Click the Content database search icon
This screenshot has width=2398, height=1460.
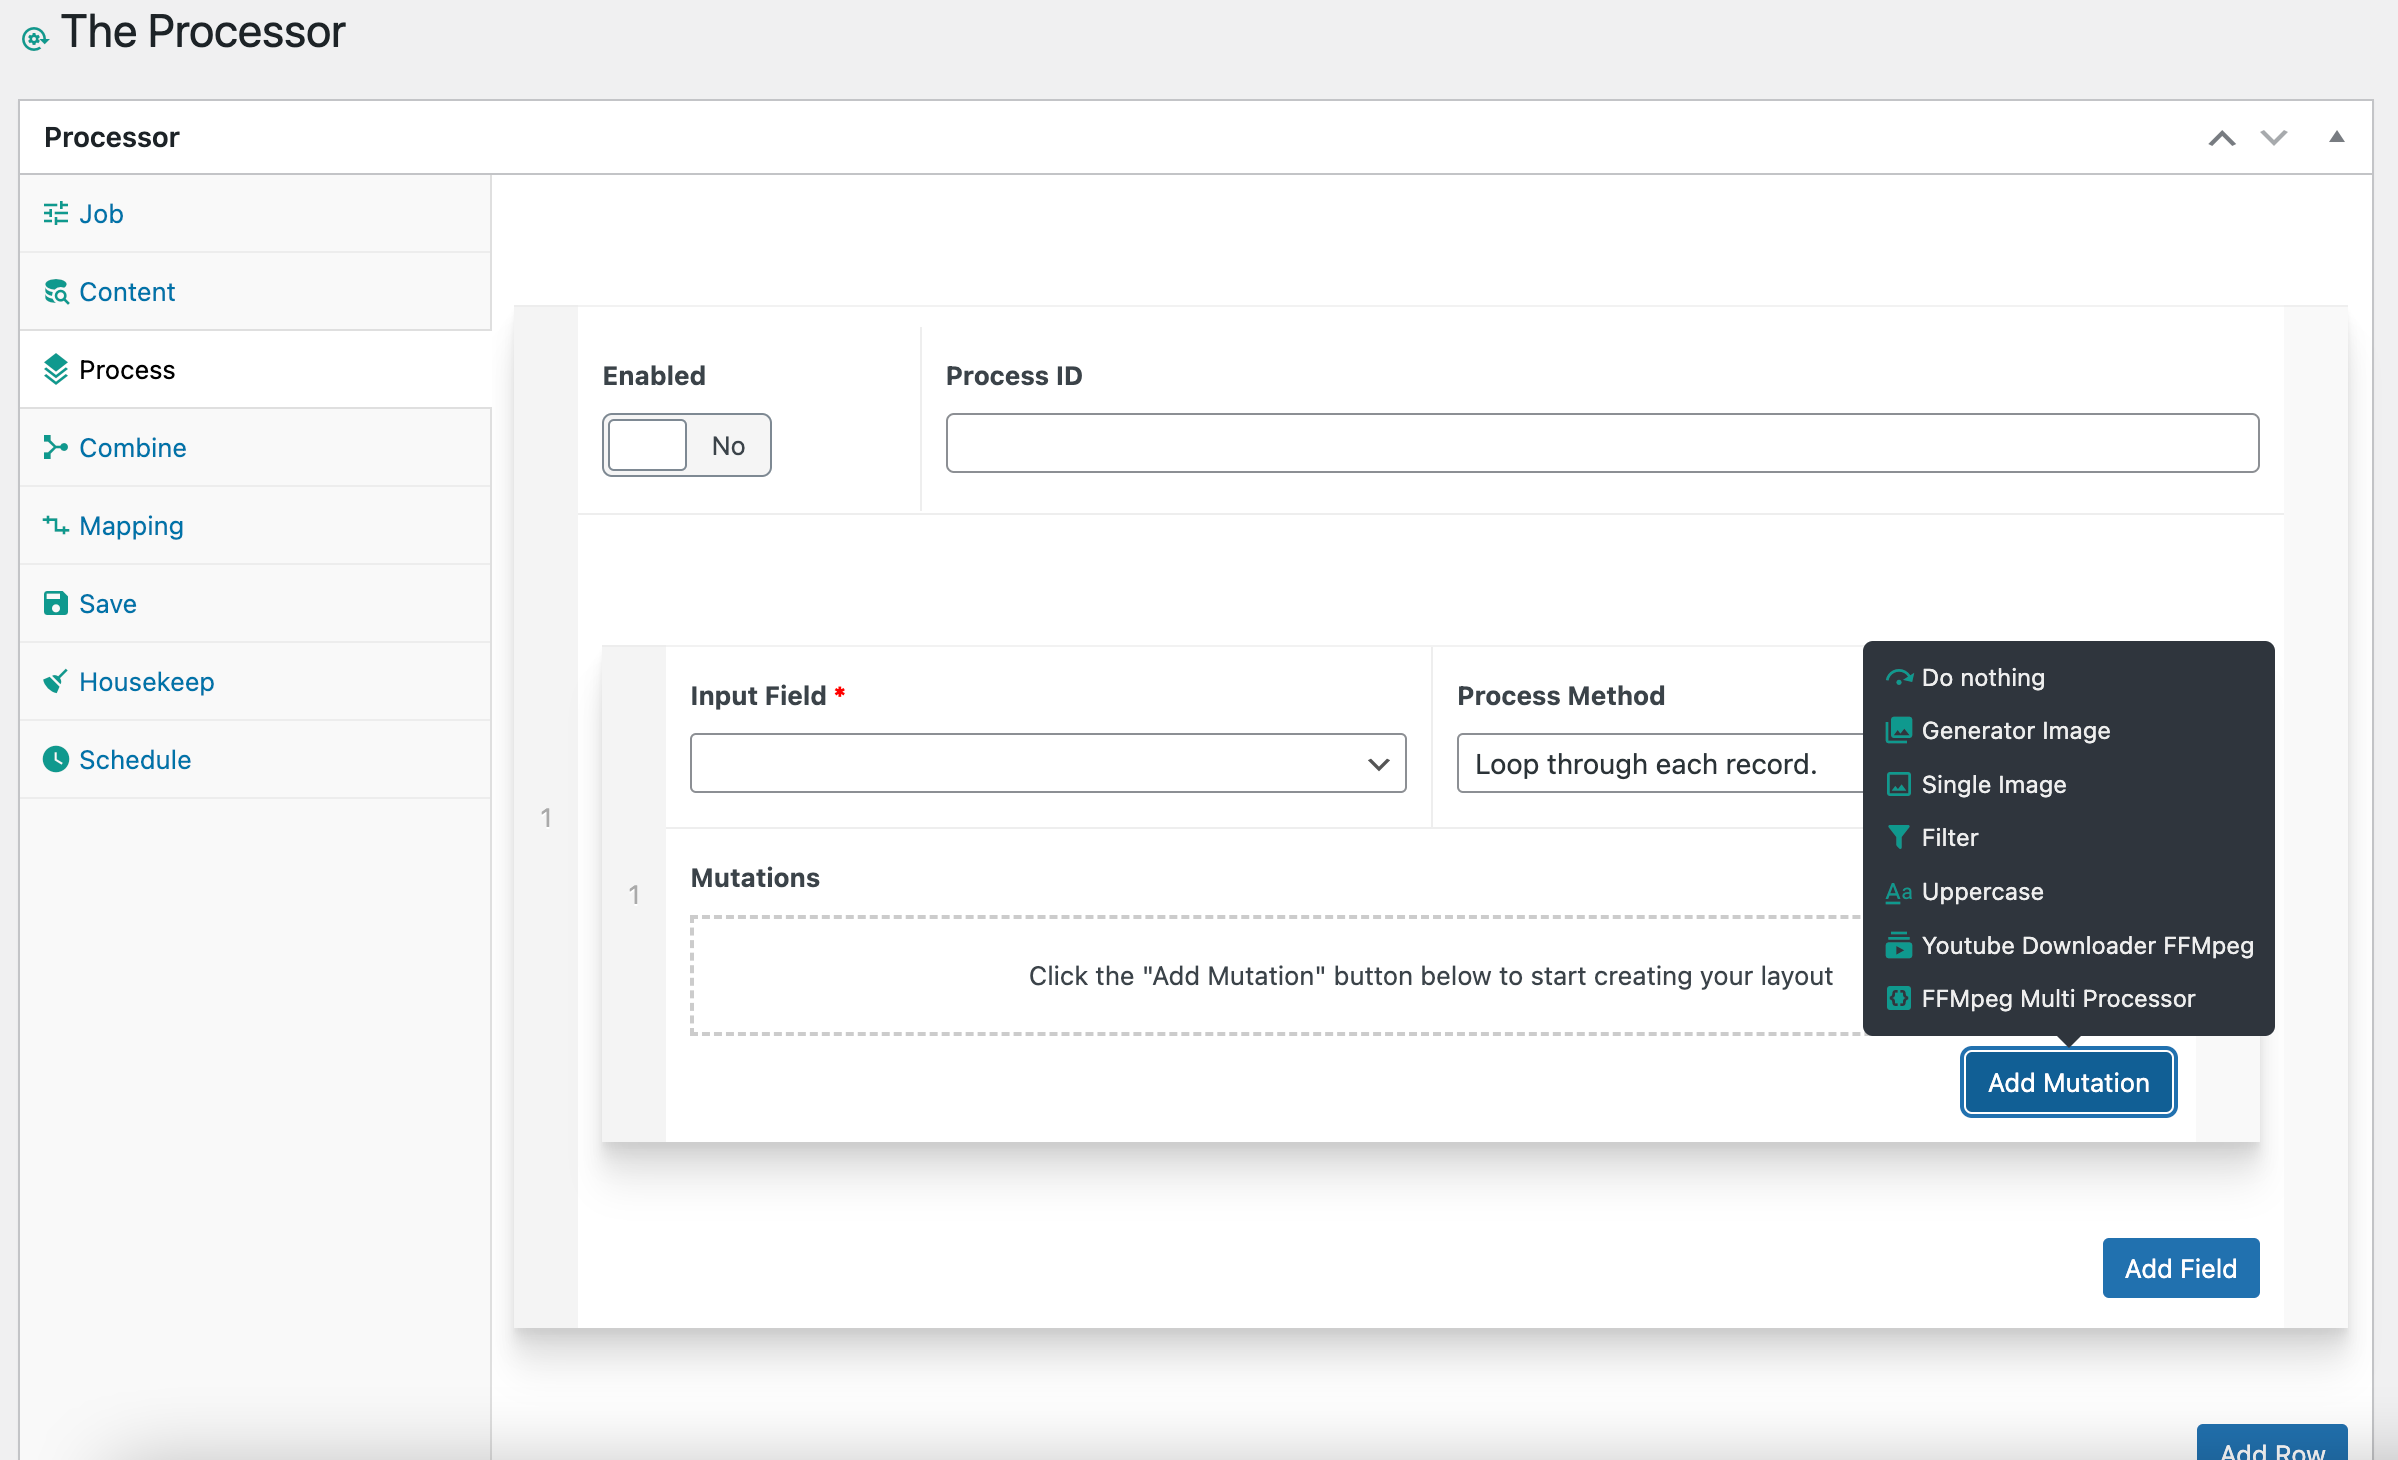coord(55,291)
